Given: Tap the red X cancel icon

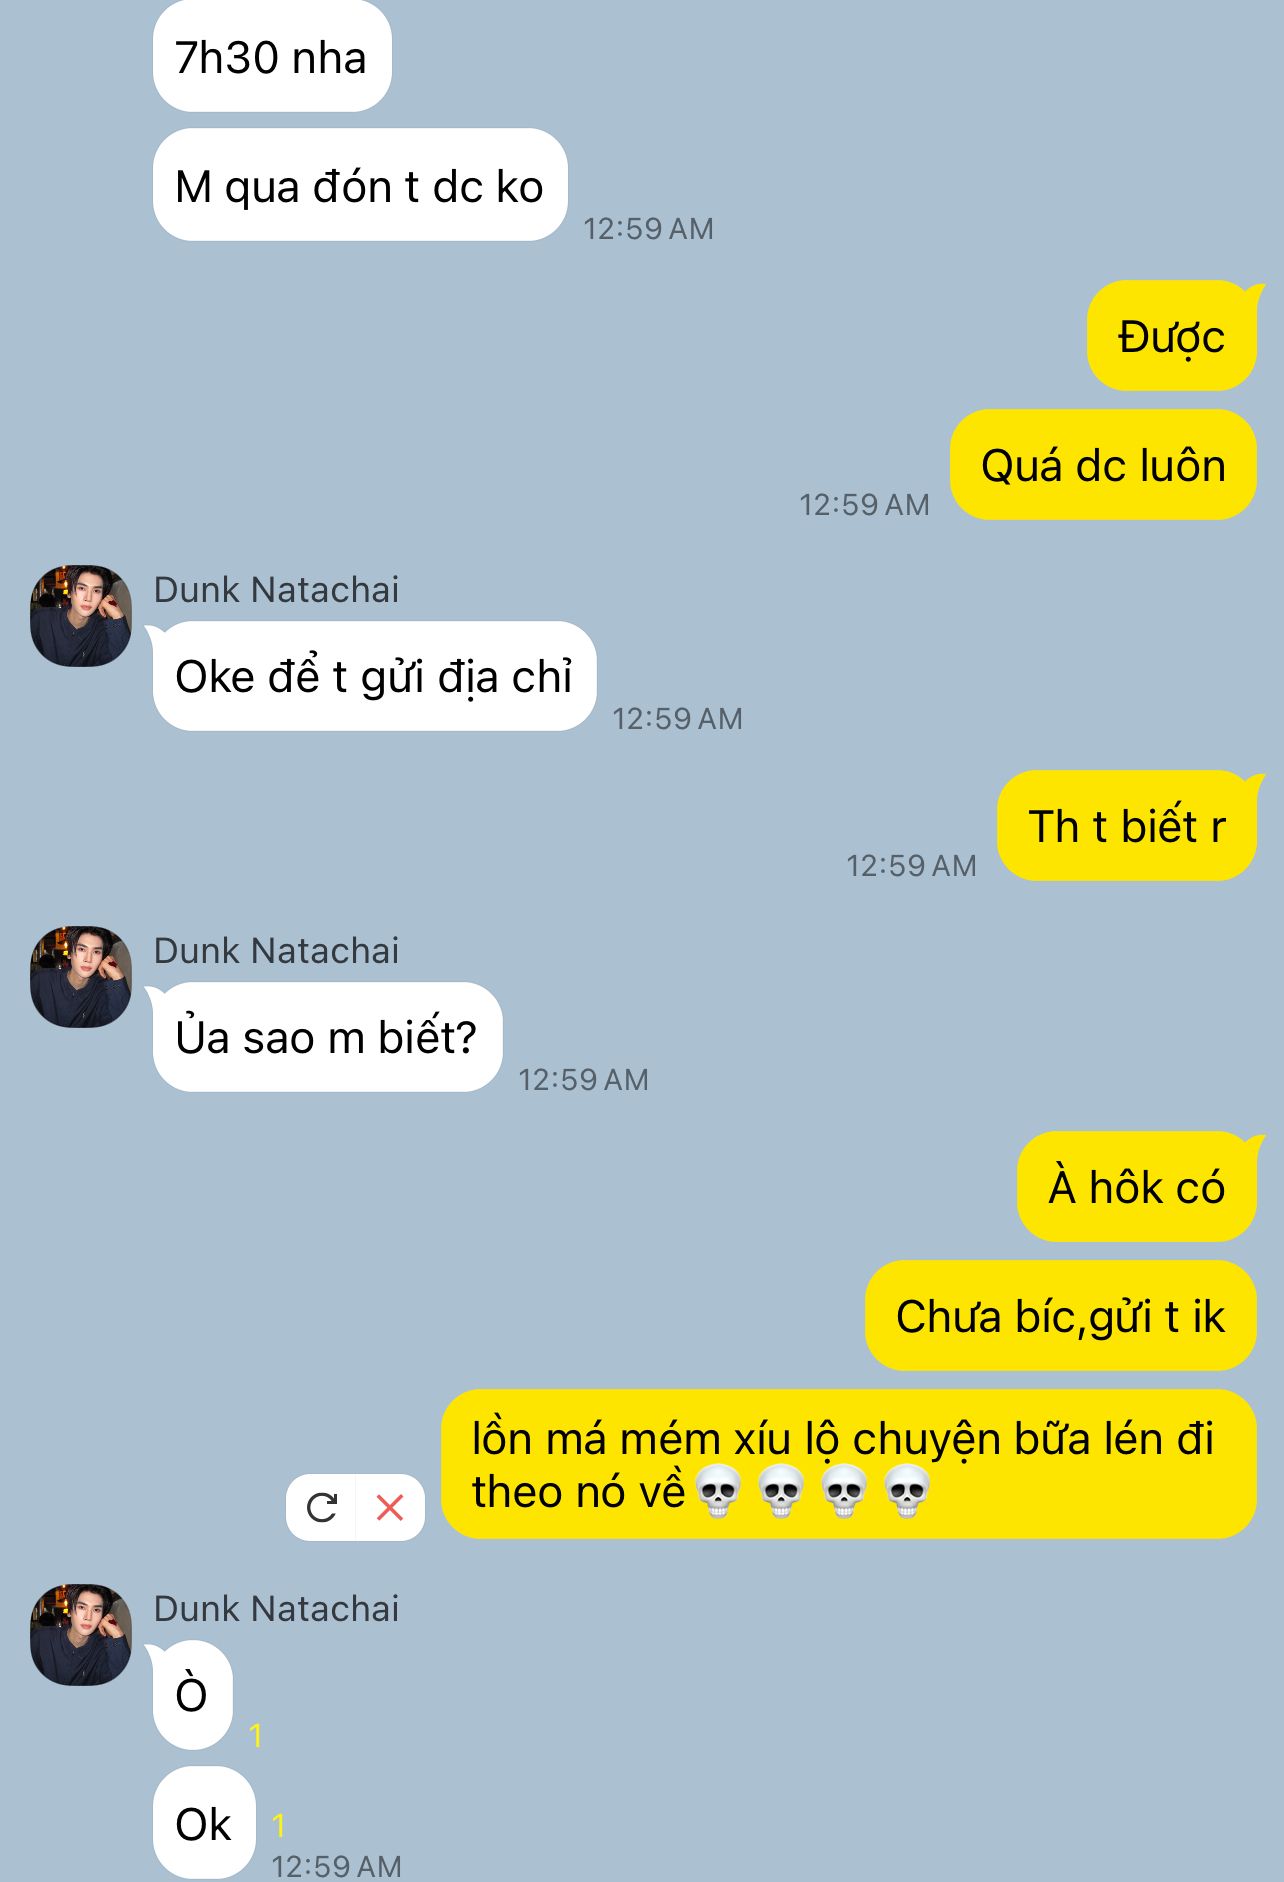Looking at the screenshot, I should 390,1507.
